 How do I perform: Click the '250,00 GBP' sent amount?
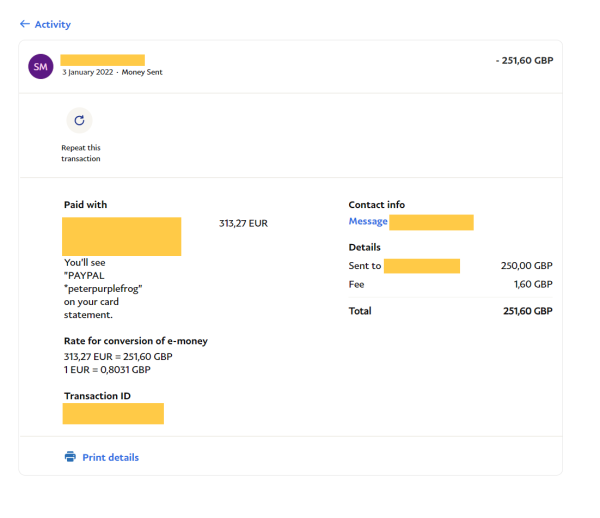tap(526, 266)
